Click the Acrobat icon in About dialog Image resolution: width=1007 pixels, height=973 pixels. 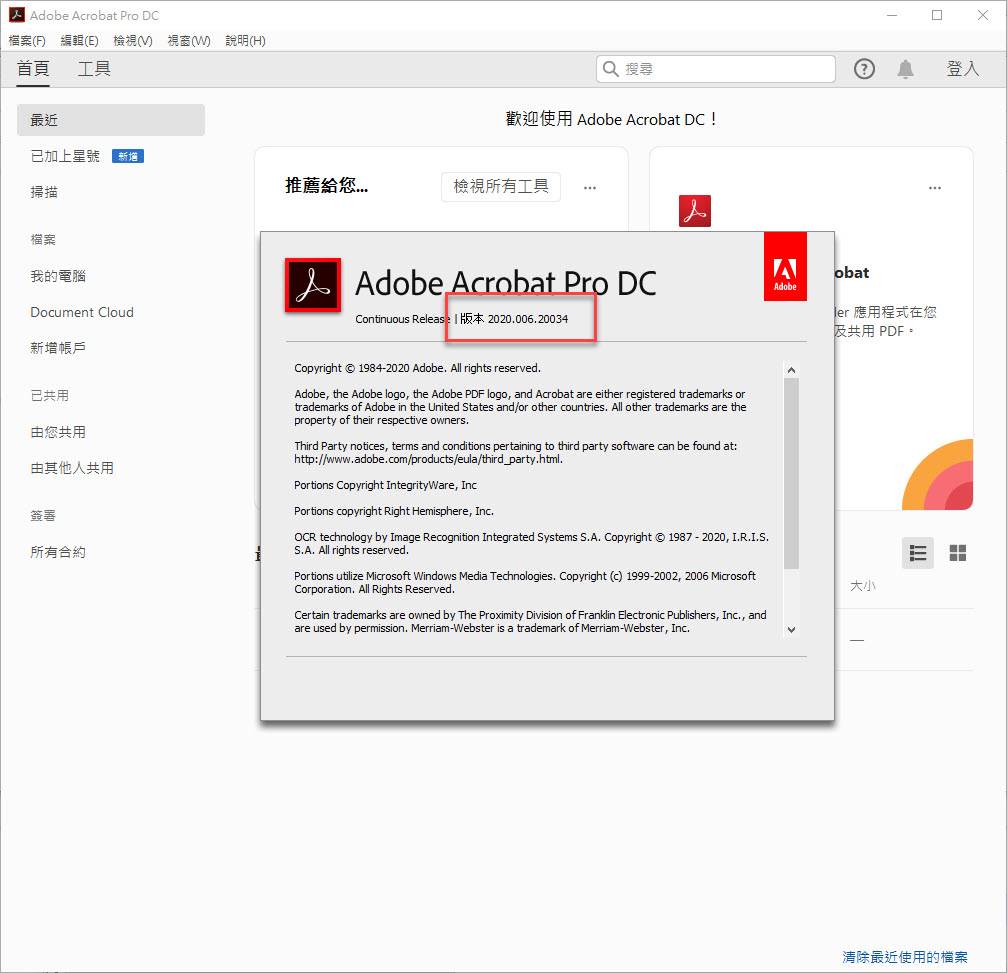coord(313,286)
